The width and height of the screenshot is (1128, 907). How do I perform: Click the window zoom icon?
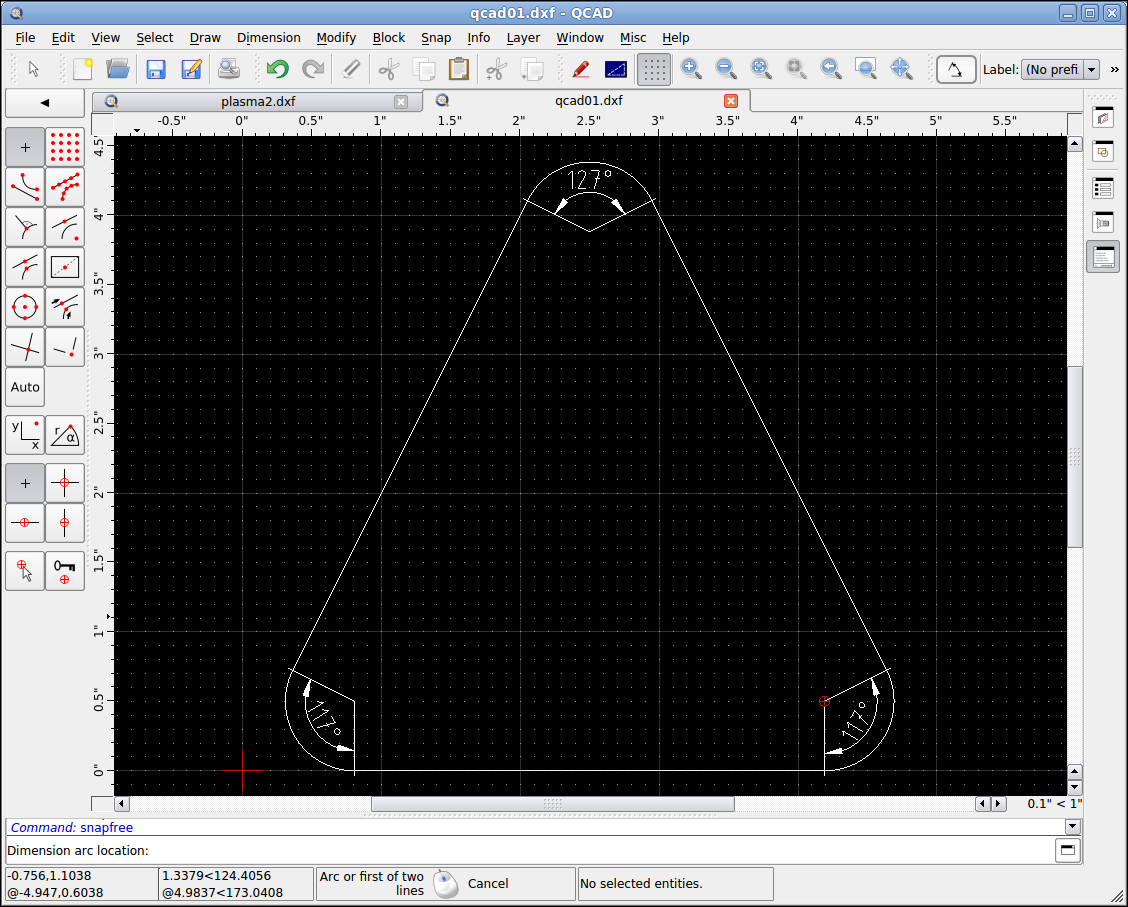click(866, 69)
